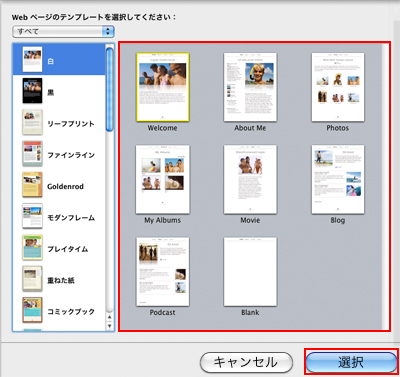Pick the モダンフレーム theme icon
The image size is (400, 377).
pos(32,216)
